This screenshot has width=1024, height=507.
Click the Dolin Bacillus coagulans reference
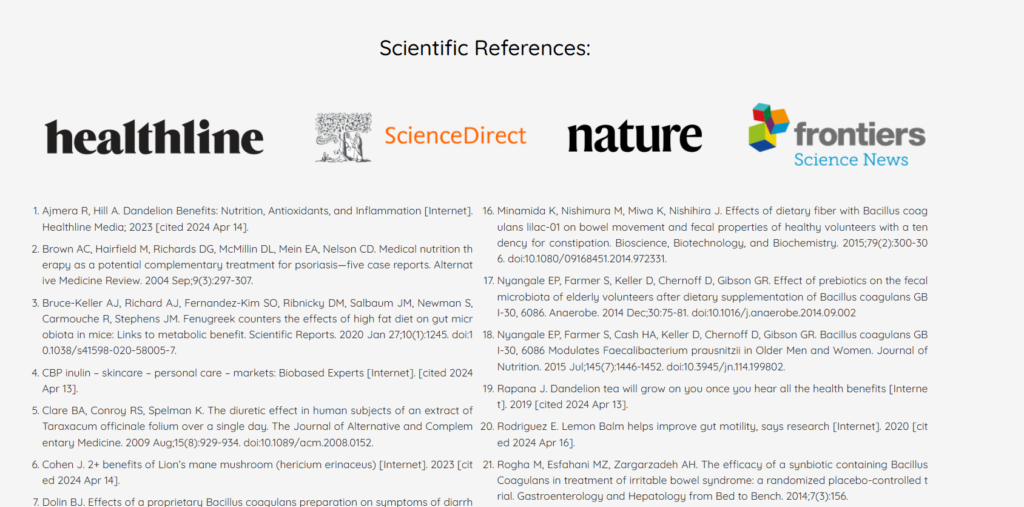click(253, 502)
